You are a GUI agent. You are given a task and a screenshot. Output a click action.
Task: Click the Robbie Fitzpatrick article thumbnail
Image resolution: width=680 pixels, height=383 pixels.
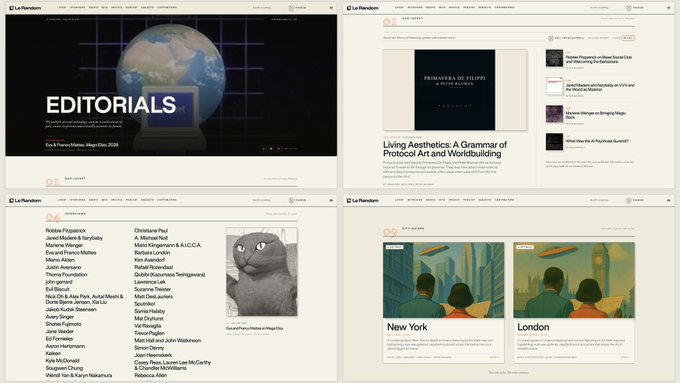[x=554, y=58]
